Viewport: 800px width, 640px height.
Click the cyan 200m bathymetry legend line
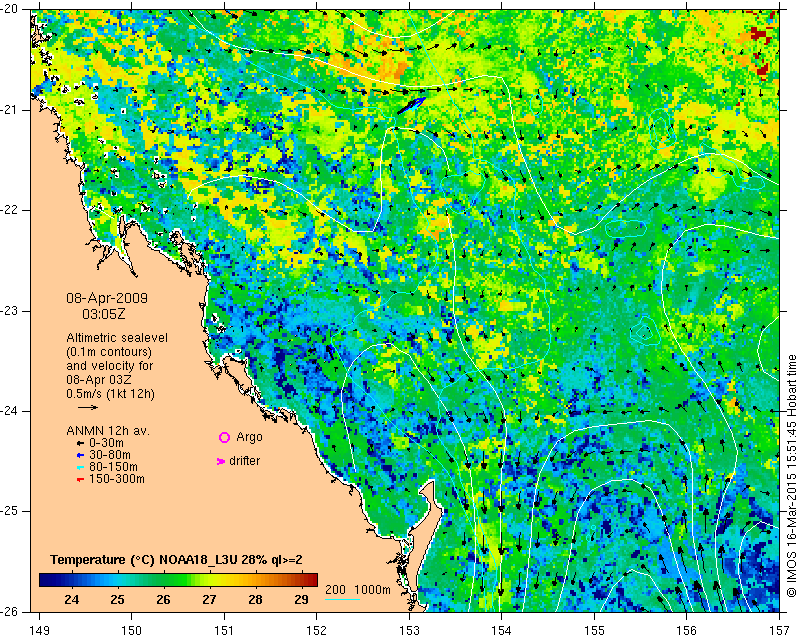[x=342, y=599]
